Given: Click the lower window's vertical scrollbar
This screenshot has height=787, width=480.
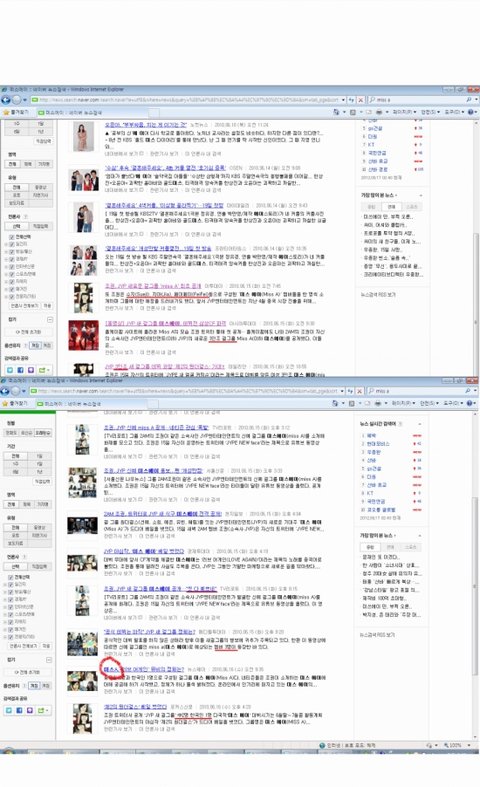Looking at the screenshot, I should point(475,577).
